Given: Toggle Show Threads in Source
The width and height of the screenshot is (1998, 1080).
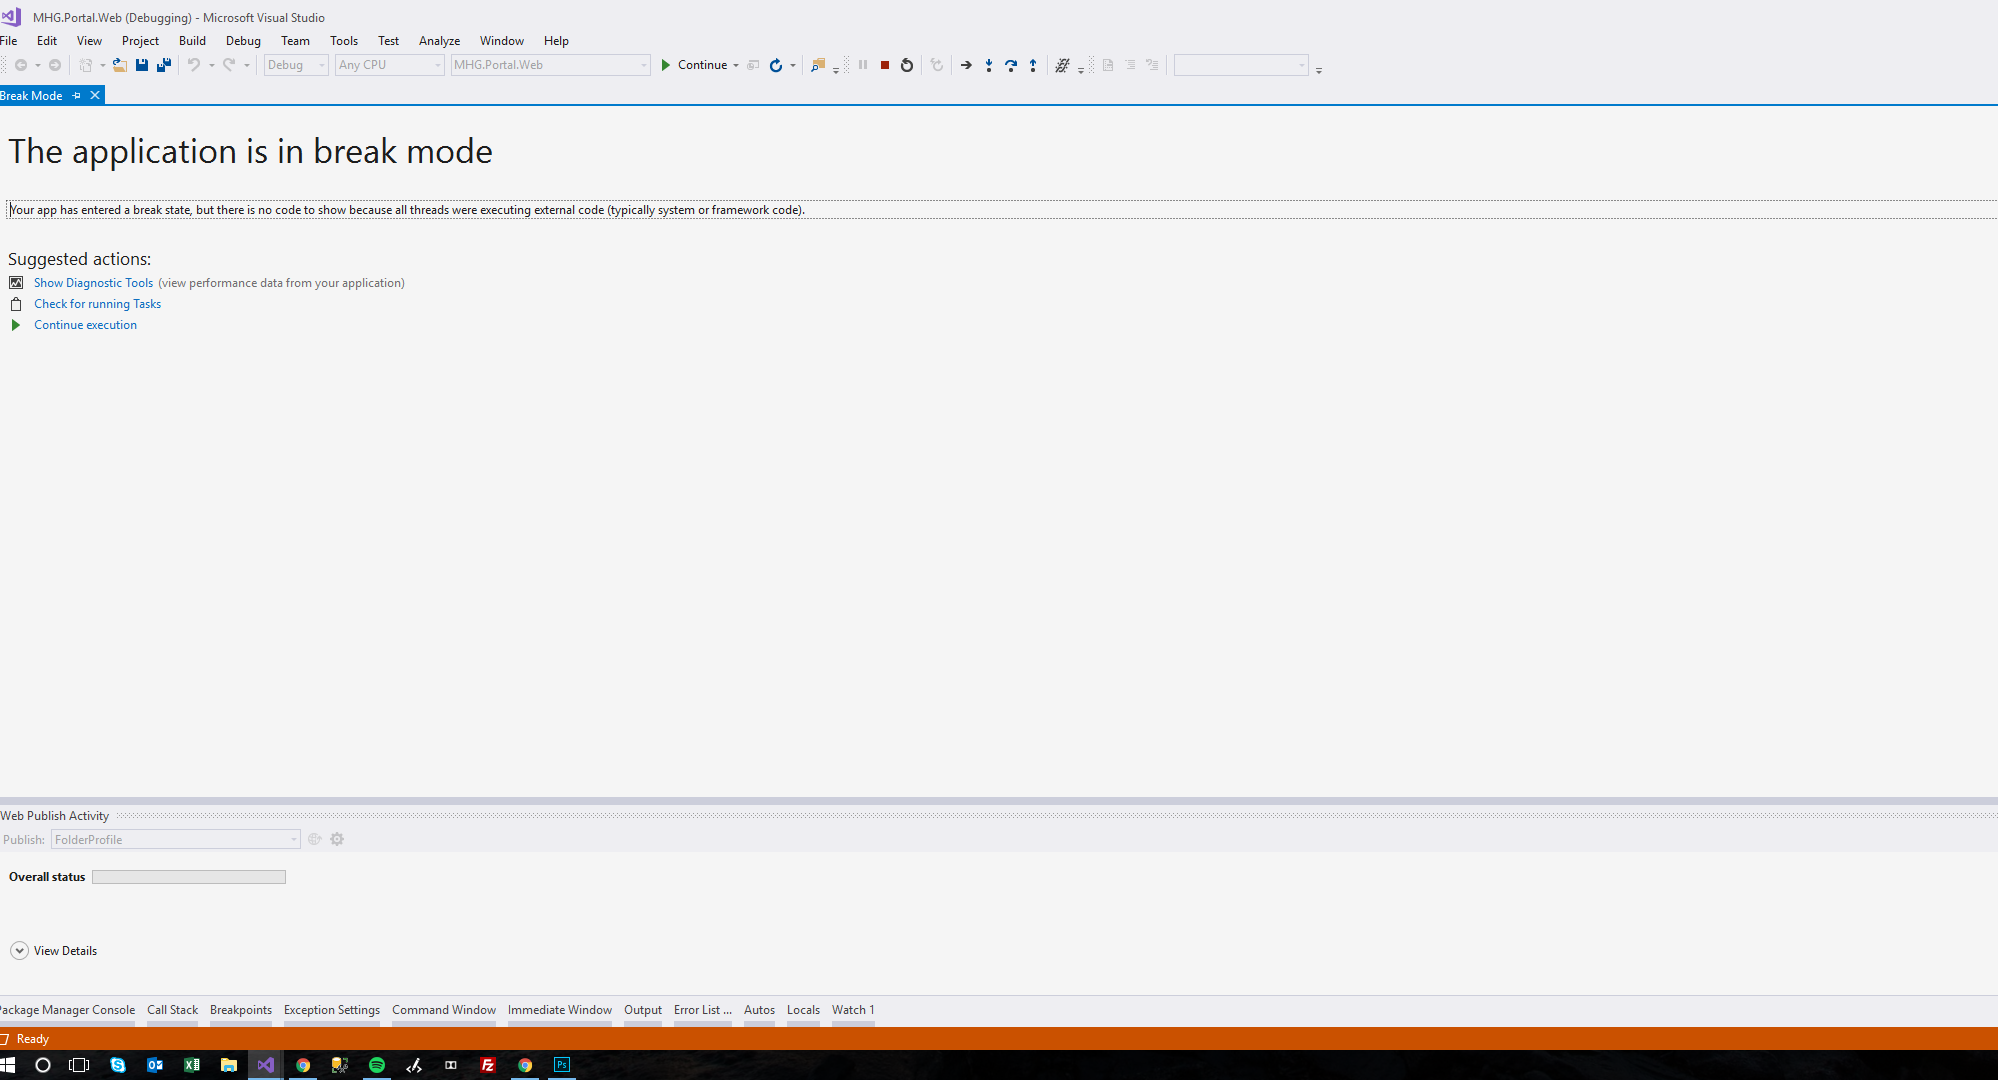Looking at the screenshot, I should pos(1064,65).
